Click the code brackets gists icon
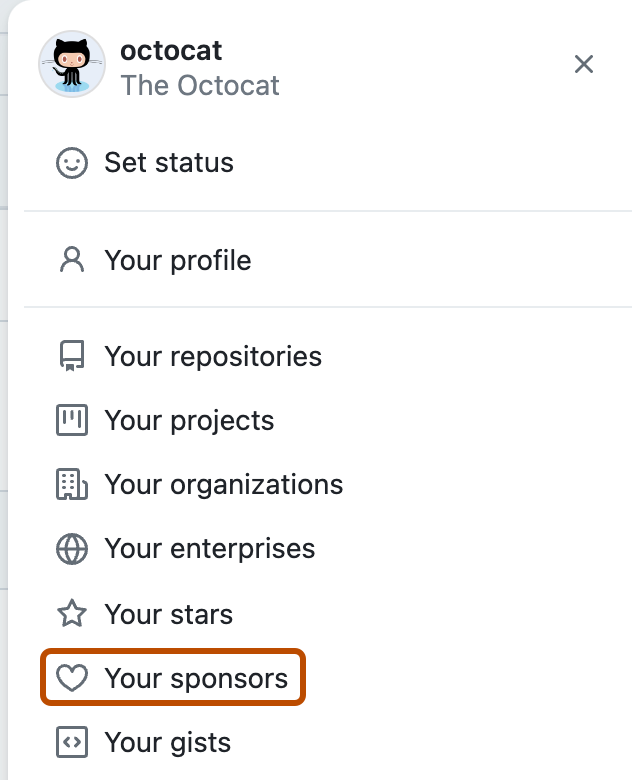This screenshot has height=780, width=638. tap(72, 743)
